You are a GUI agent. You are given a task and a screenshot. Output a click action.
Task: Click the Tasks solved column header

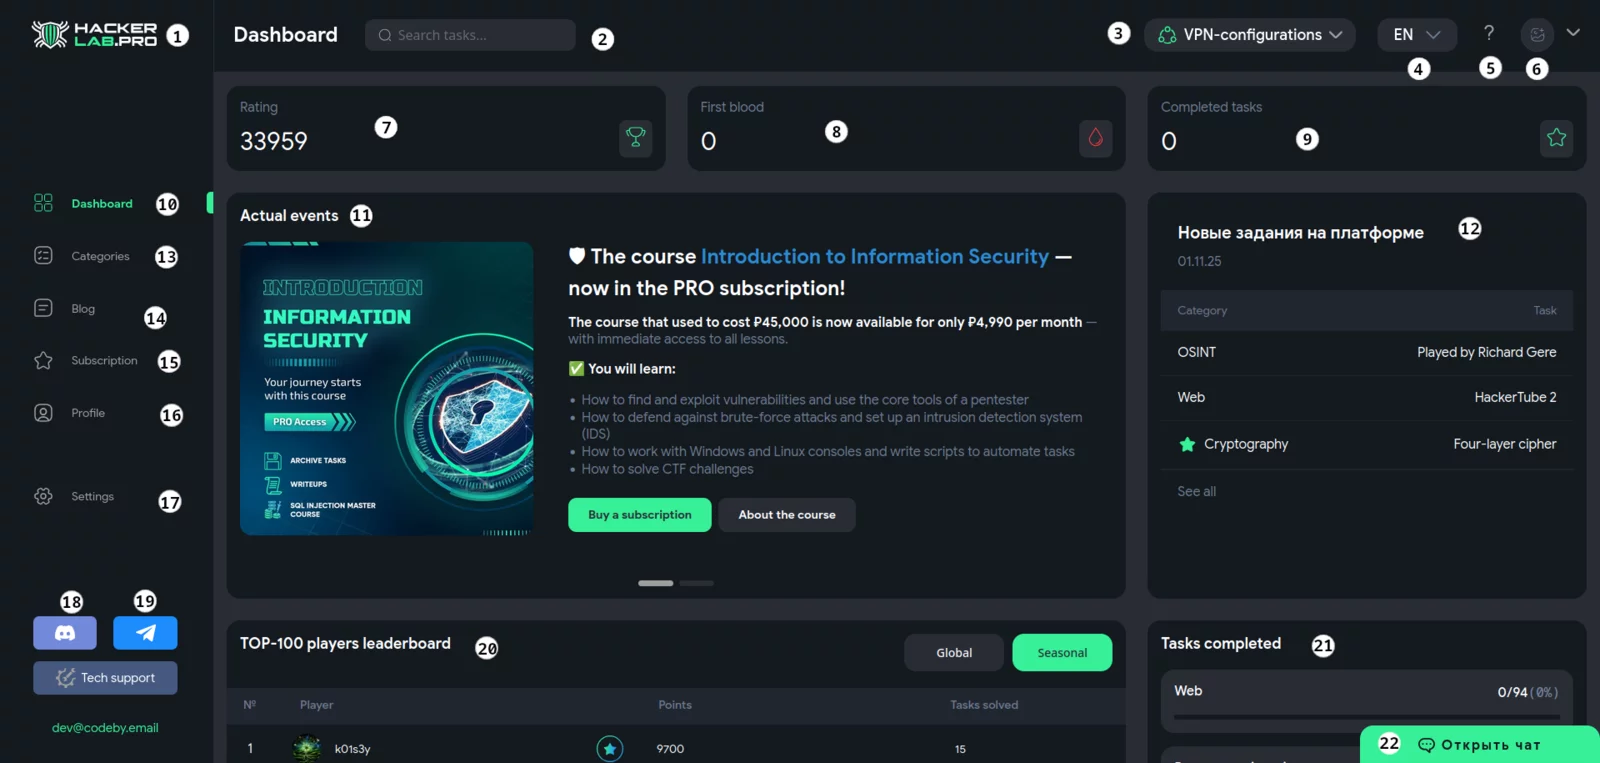tap(984, 705)
